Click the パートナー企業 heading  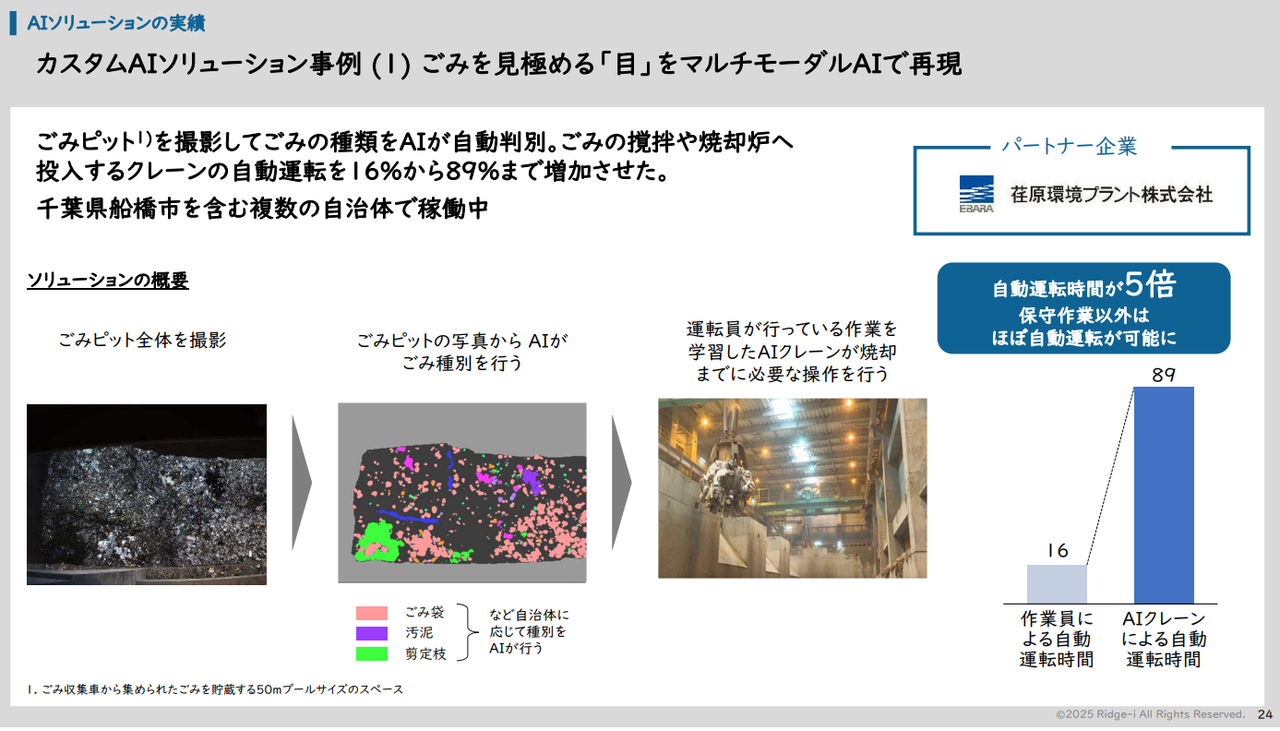[1069, 147]
